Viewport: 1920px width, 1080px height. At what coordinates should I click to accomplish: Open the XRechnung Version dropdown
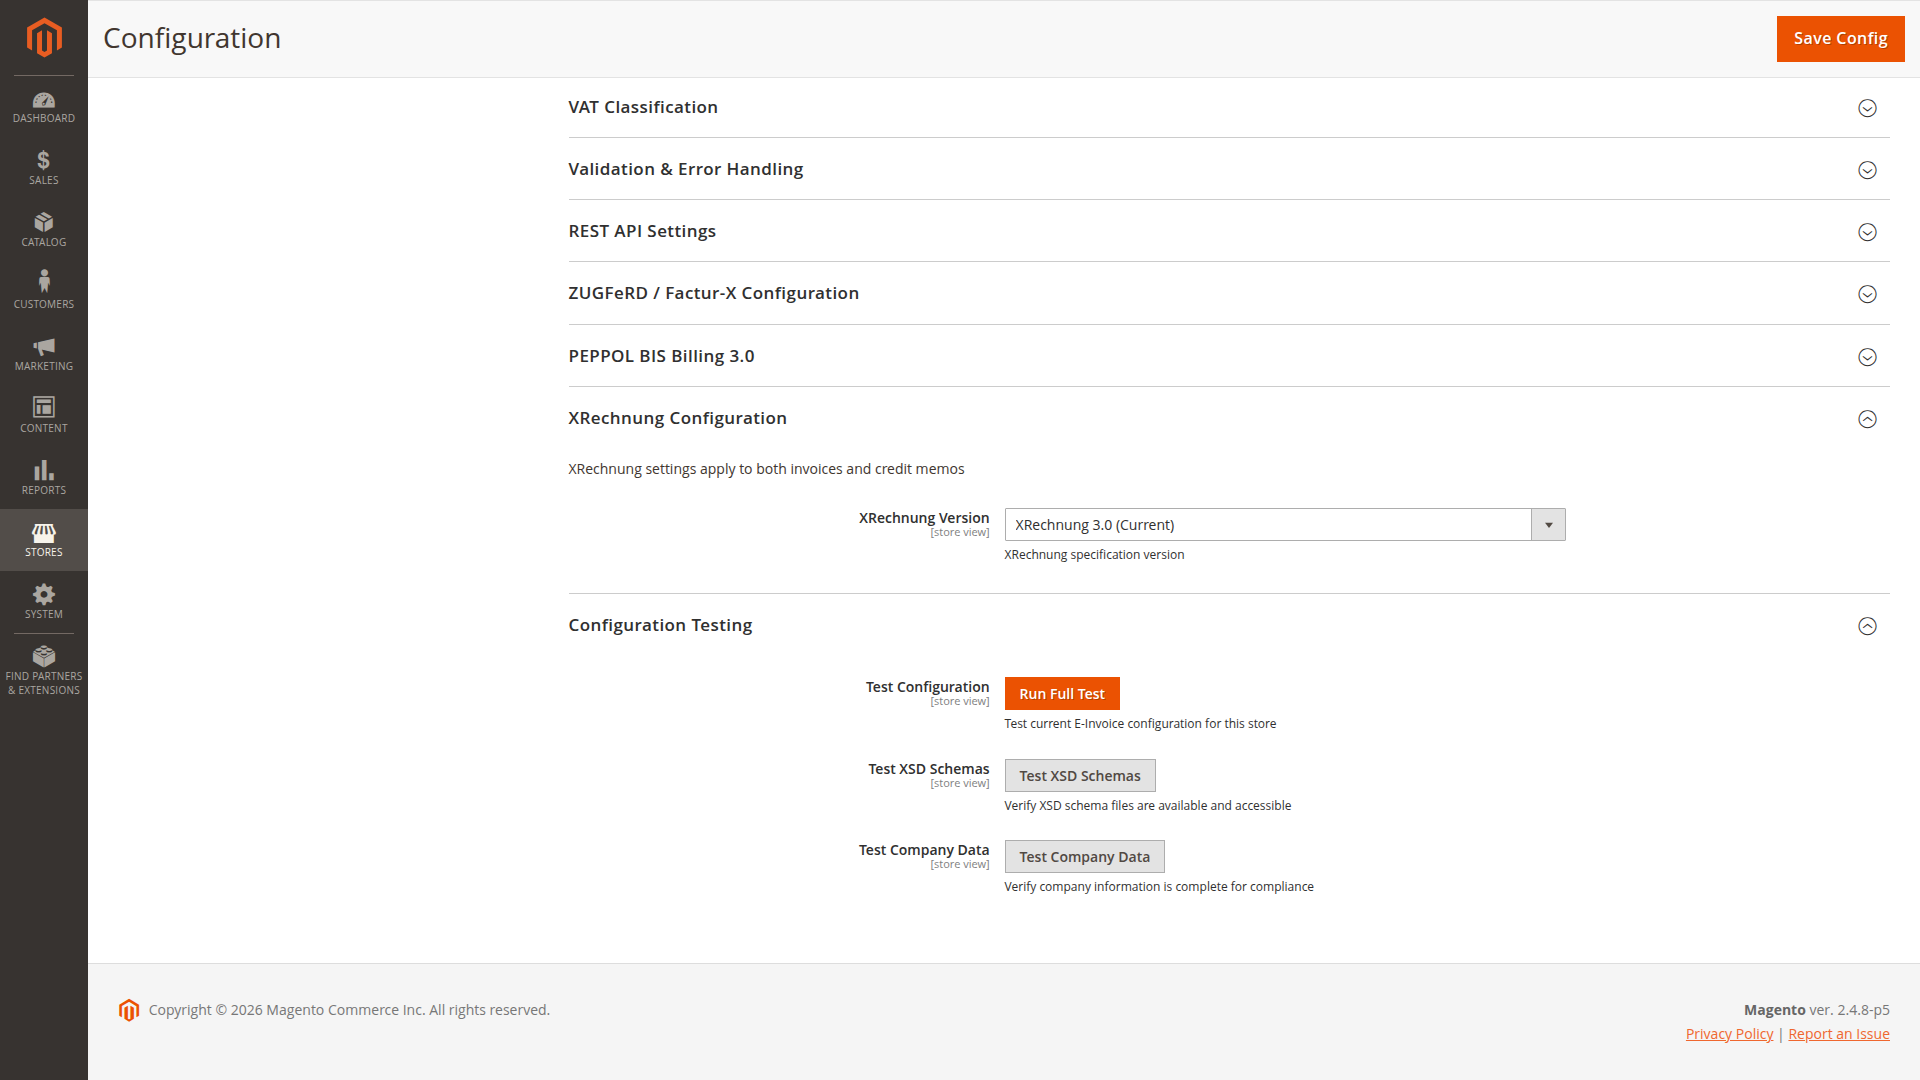pyautogui.click(x=1284, y=525)
